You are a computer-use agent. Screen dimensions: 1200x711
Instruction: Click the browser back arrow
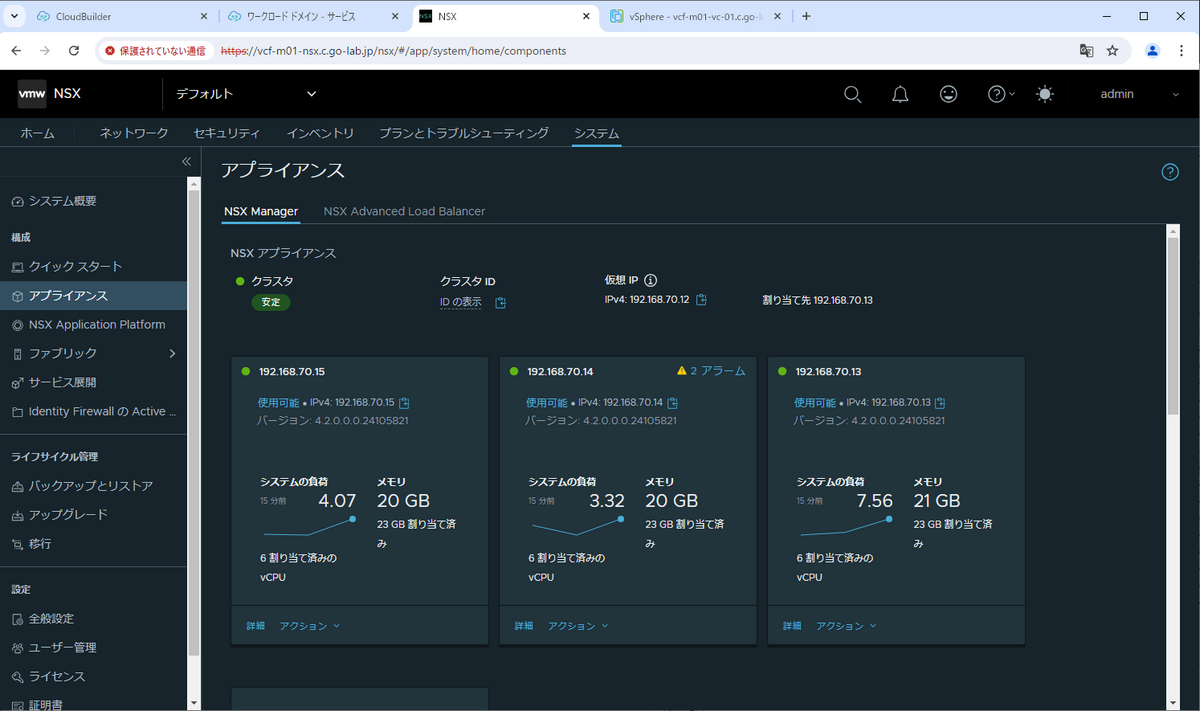[x=17, y=50]
